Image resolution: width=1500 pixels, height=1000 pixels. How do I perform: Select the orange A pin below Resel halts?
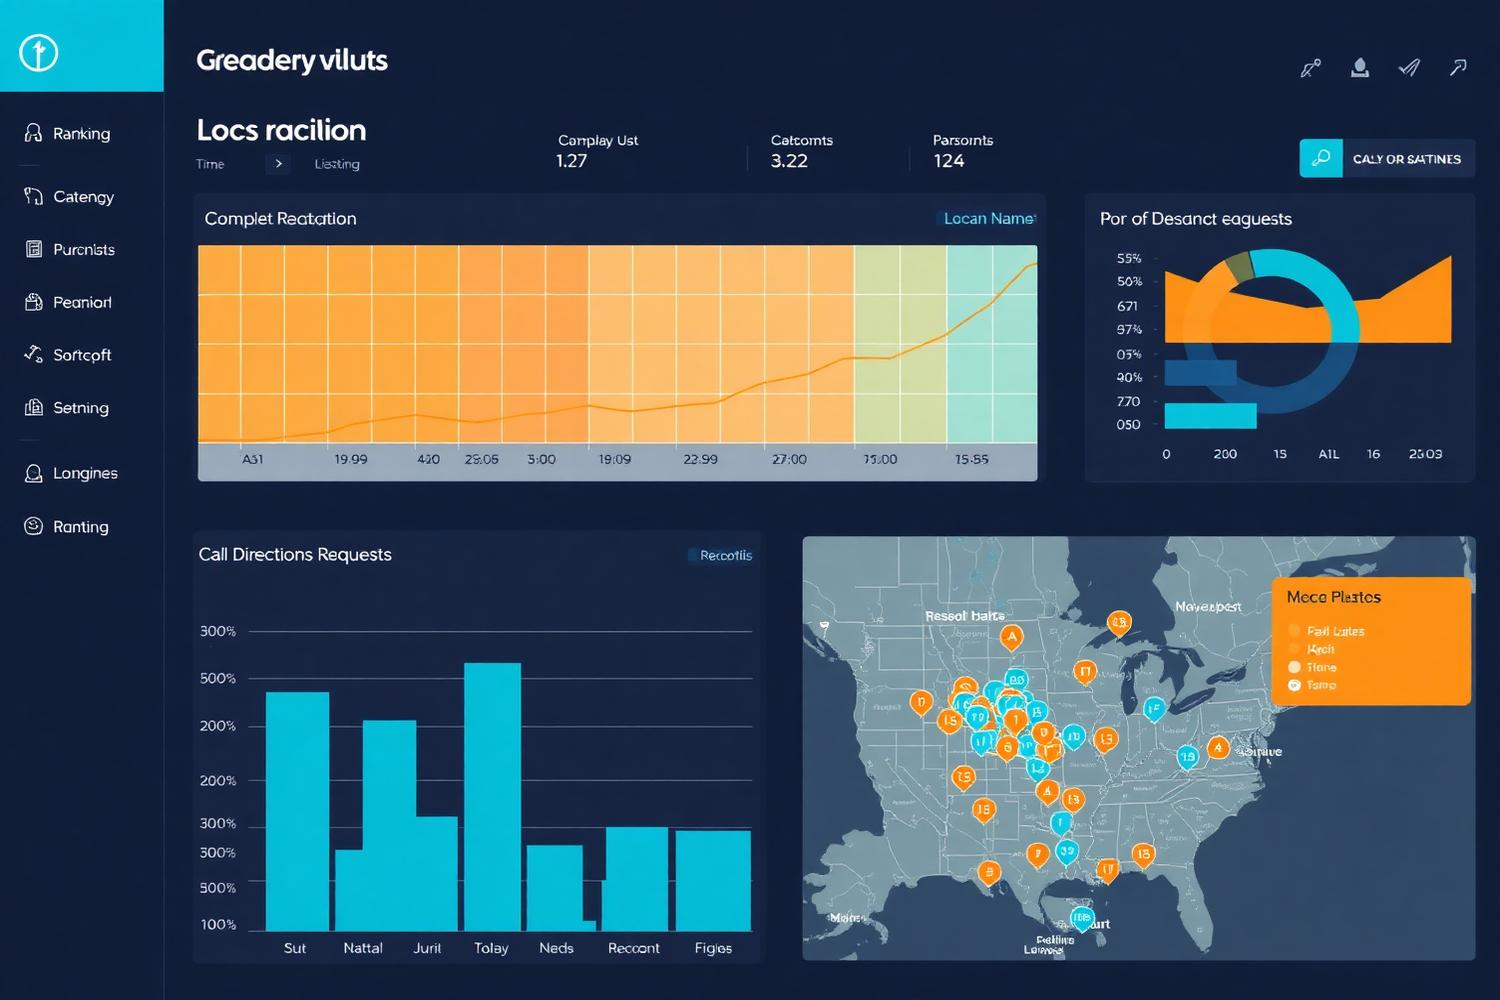pyautogui.click(x=1012, y=636)
